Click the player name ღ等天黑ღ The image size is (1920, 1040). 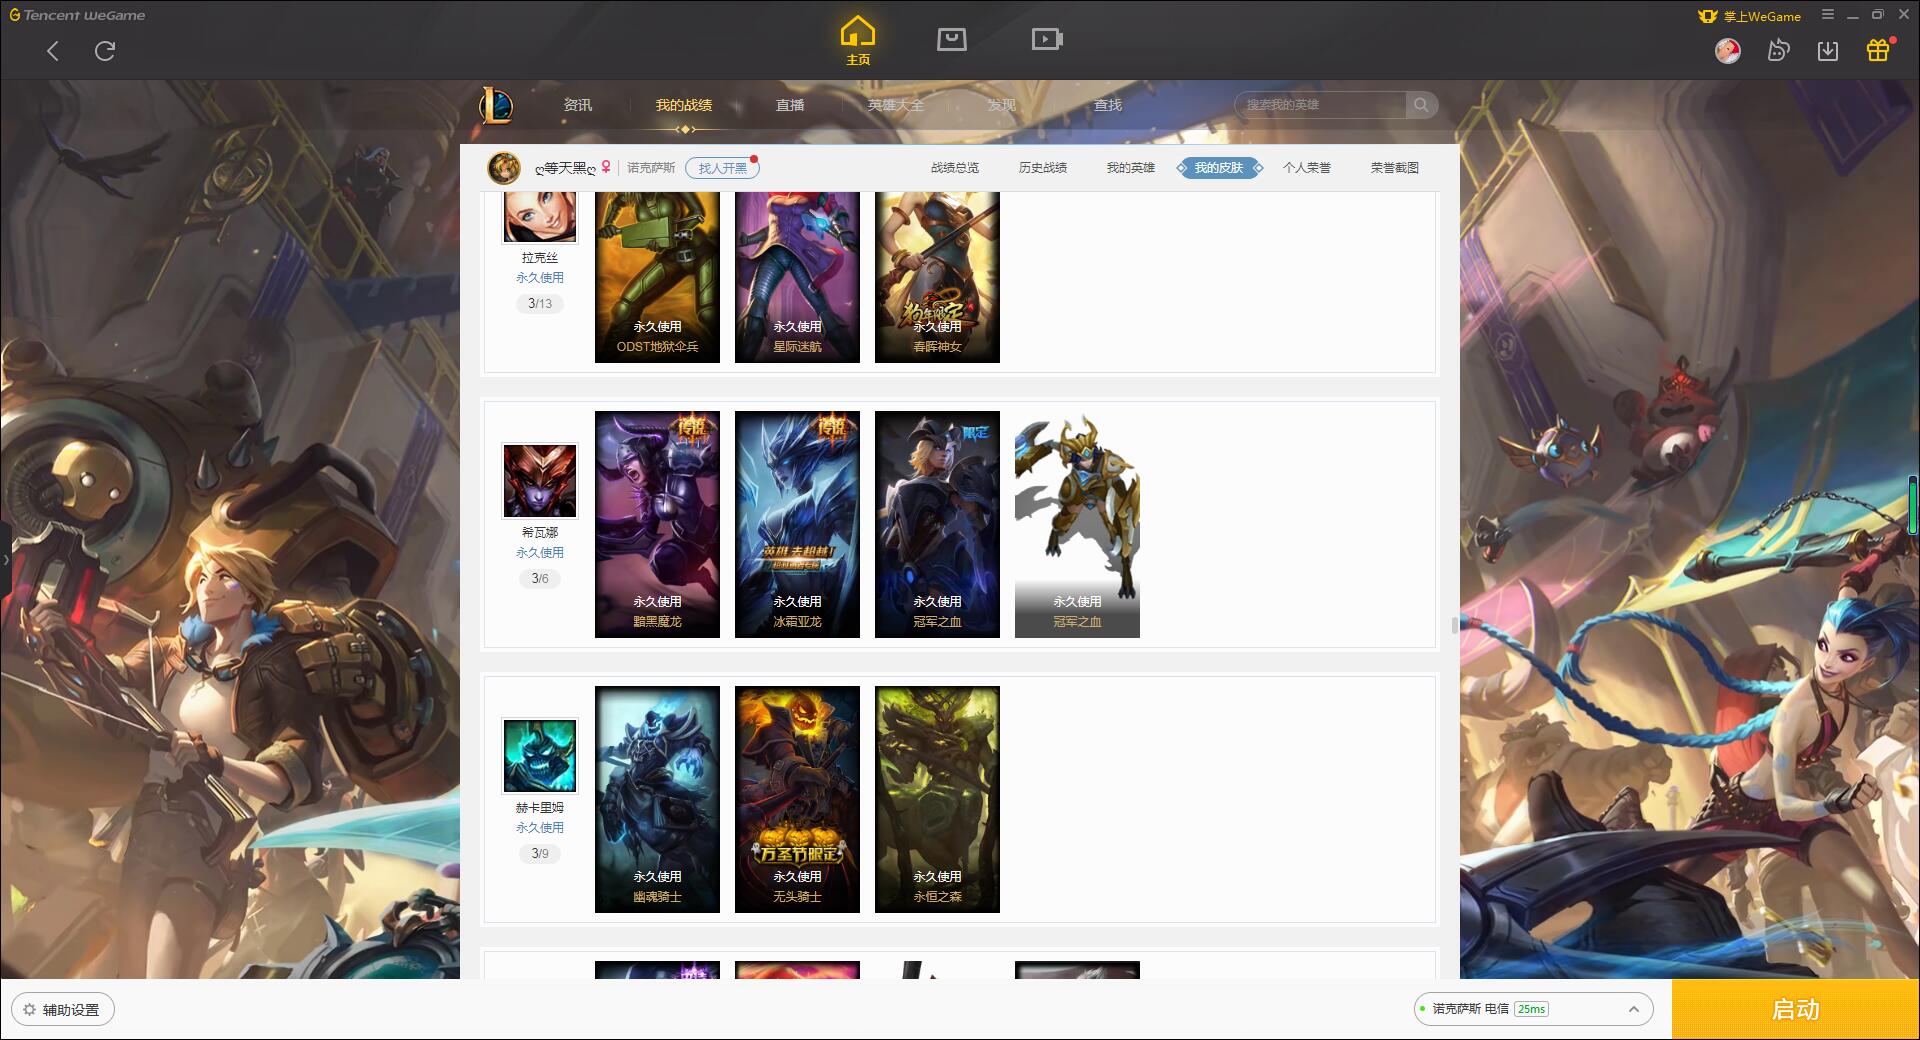tap(565, 168)
